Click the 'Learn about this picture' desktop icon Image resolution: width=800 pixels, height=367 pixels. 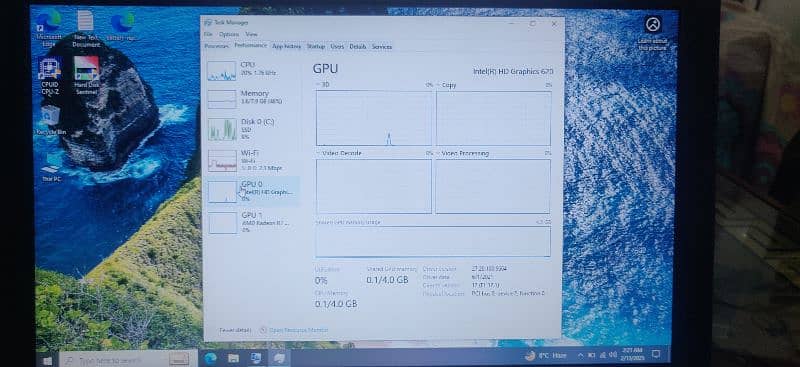click(653, 33)
